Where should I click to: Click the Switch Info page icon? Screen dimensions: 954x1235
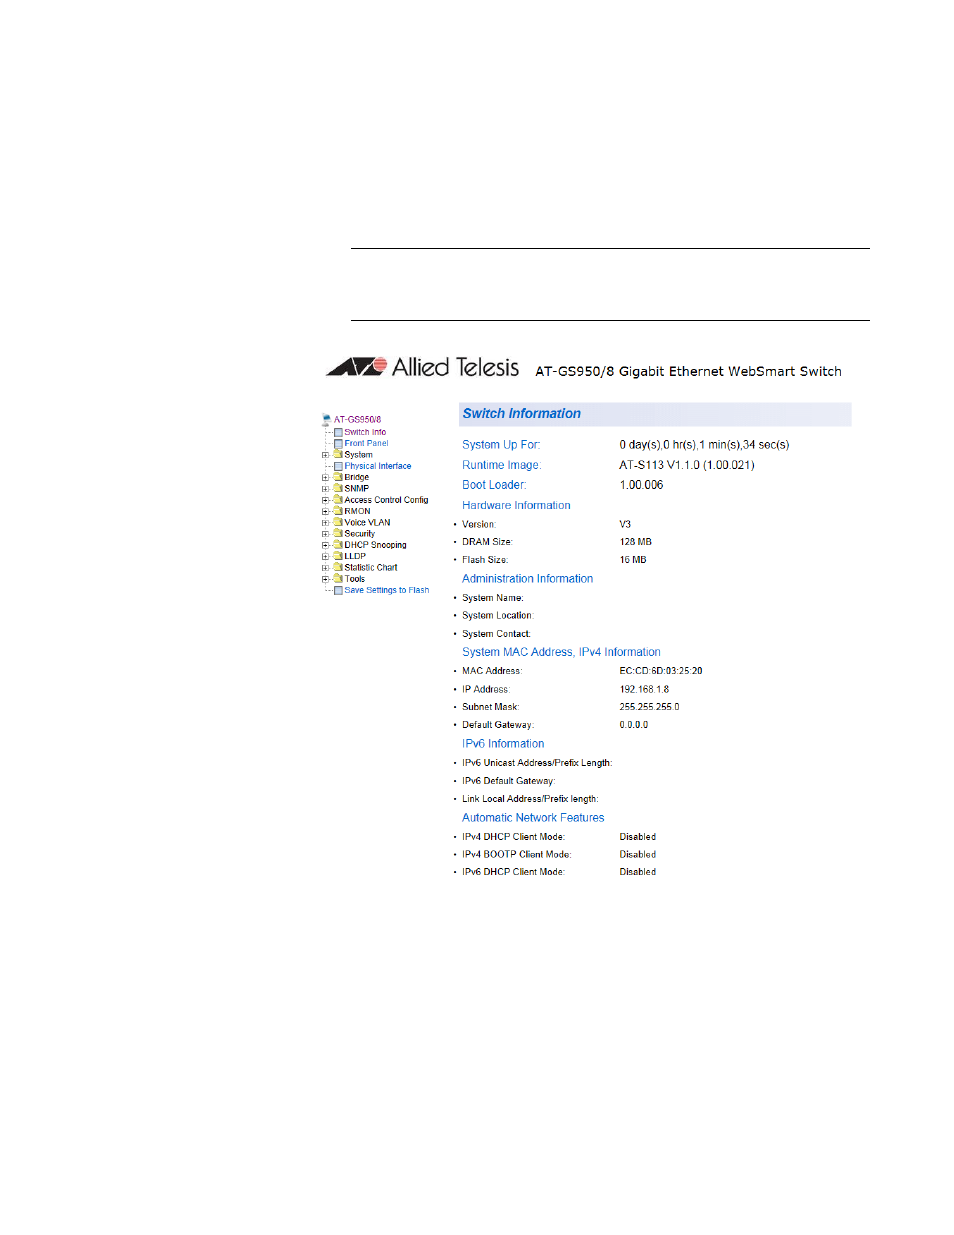(338, 432)
